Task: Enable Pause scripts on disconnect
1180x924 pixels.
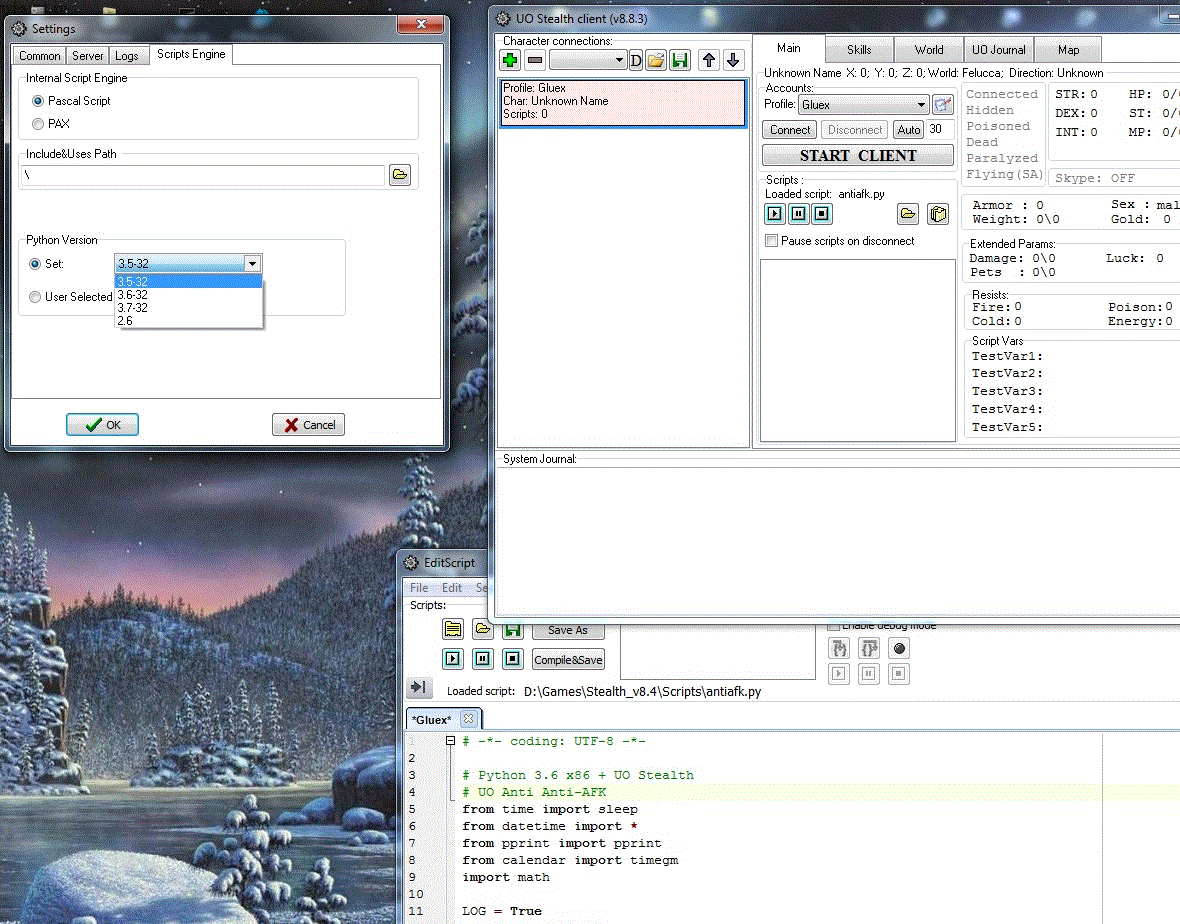Action: (771, 241)
